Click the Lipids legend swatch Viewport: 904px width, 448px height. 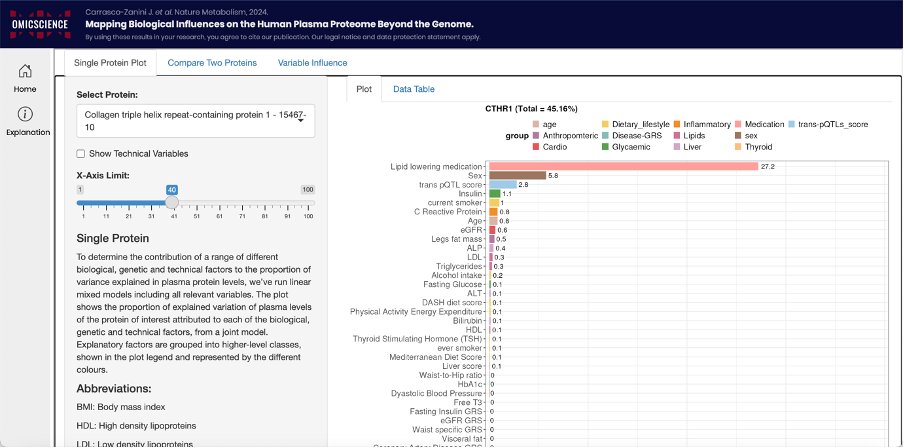click(x=676, y=136)
